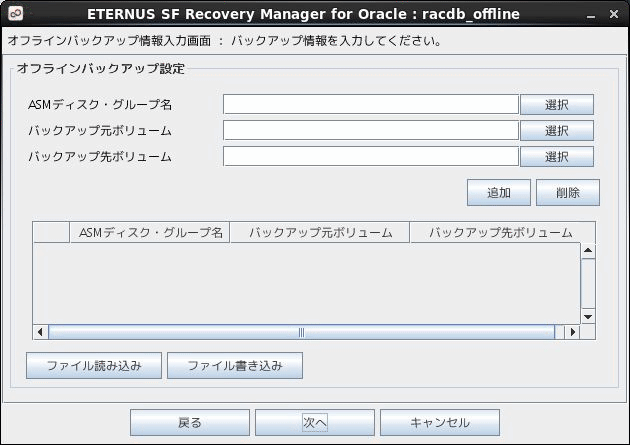
Task: Click the table's vertical scrollbar up arrow
Action: coord(588,251)
